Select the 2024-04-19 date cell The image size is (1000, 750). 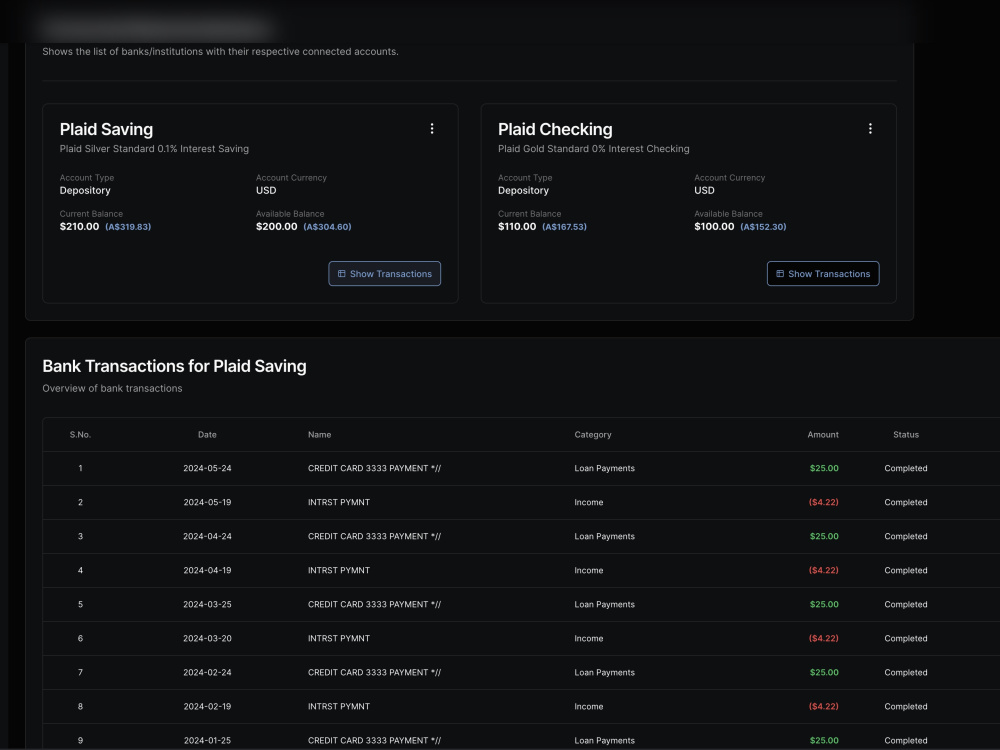coord(207,570)
